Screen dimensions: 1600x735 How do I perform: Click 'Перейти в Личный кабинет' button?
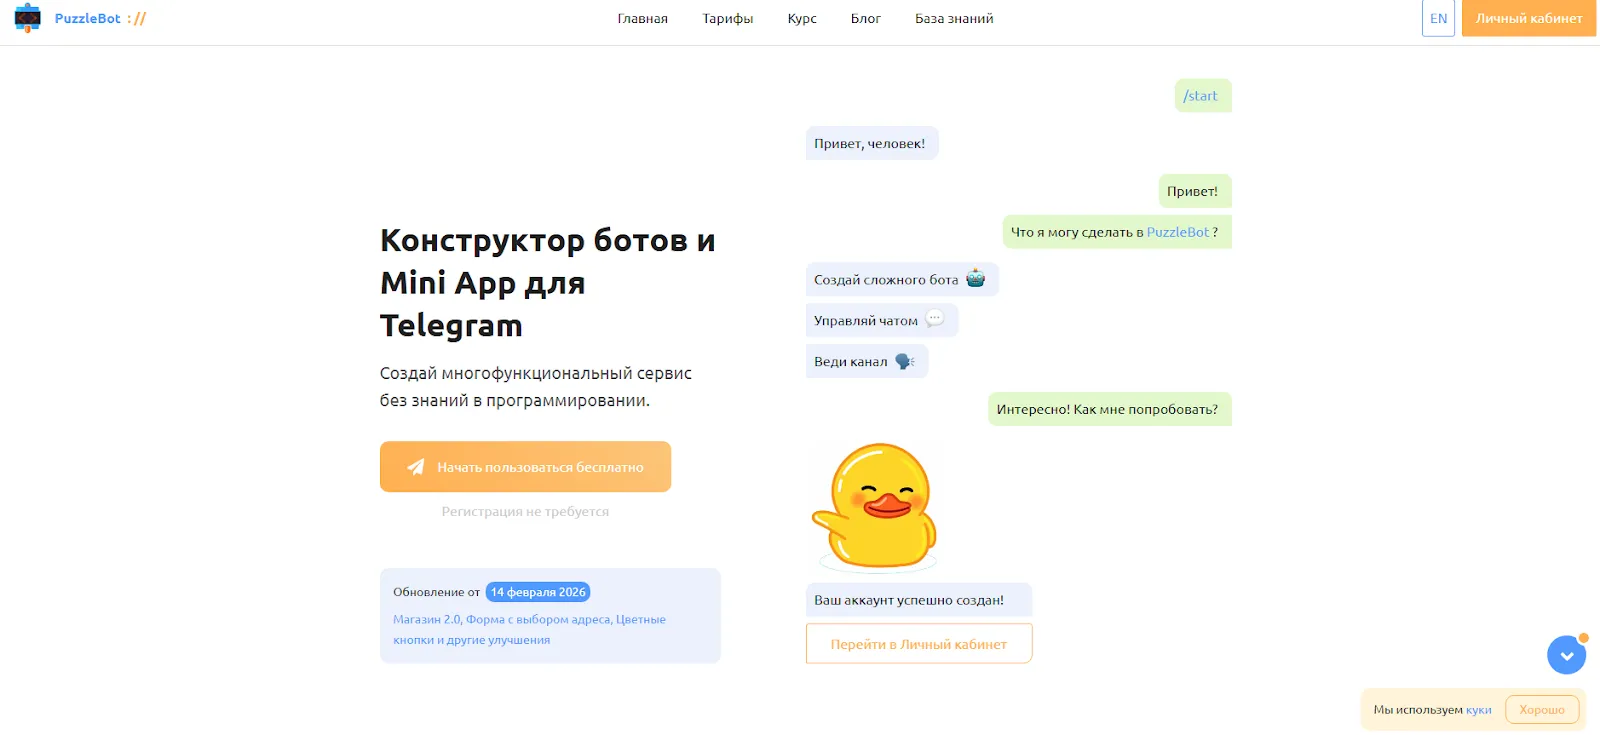point(919,644)
